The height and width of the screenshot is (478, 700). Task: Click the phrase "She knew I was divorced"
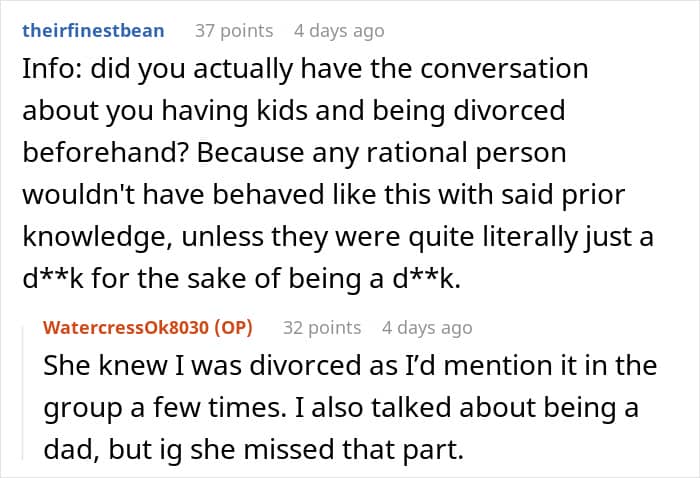tap(162, 366)
